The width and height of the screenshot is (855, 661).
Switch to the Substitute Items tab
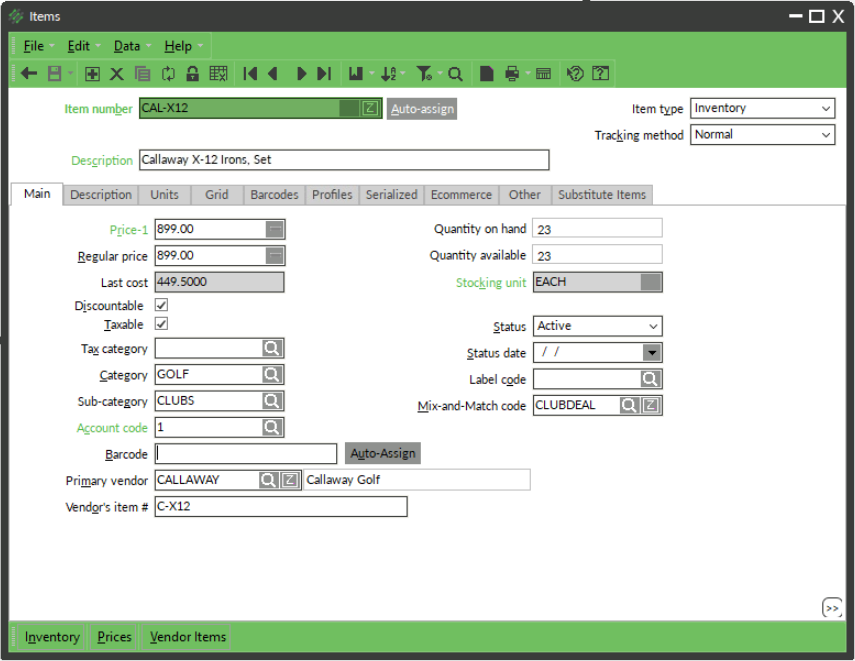[602, 195]
